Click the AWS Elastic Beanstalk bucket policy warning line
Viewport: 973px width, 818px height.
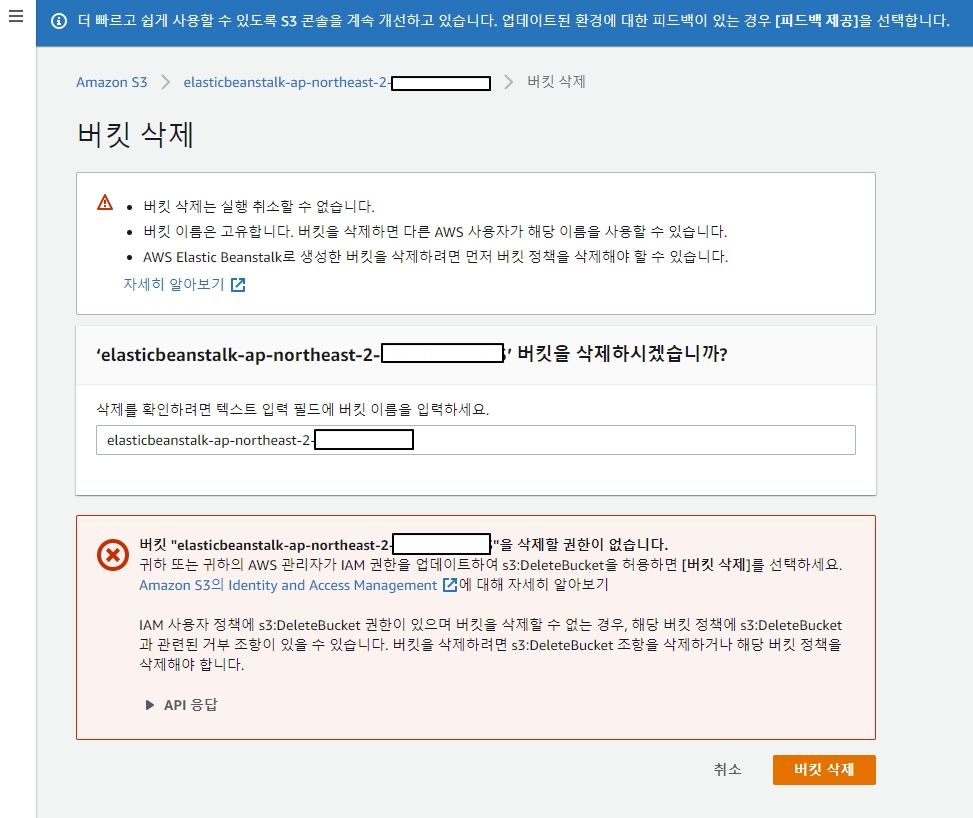pyautogui.click(x=436, y=257)
